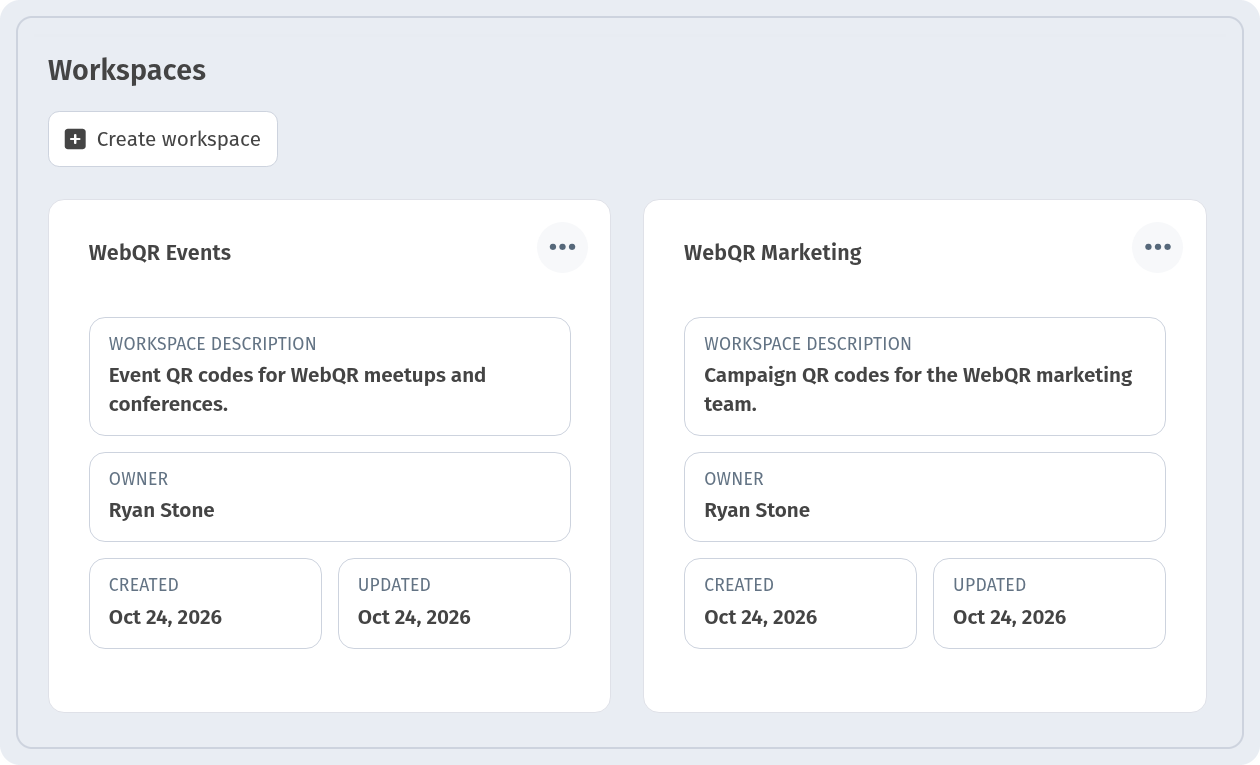Click owner Ryan Stone in WebQR Marketing card

click(757, 510)
